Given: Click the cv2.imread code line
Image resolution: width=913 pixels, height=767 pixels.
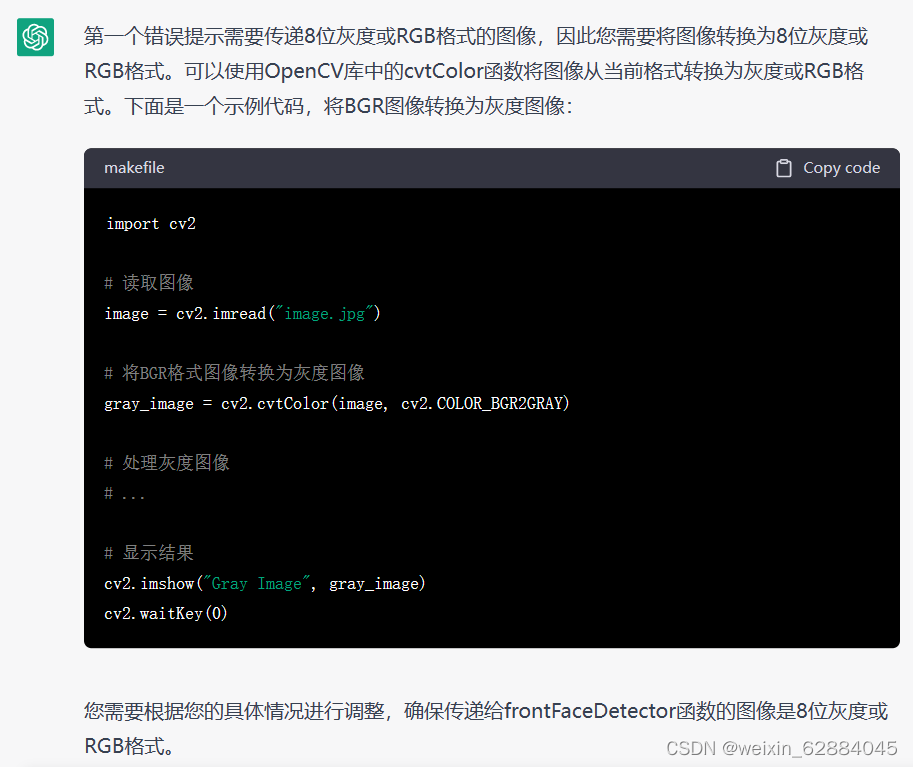Looking at the screenshot, I should pos(242,314).
